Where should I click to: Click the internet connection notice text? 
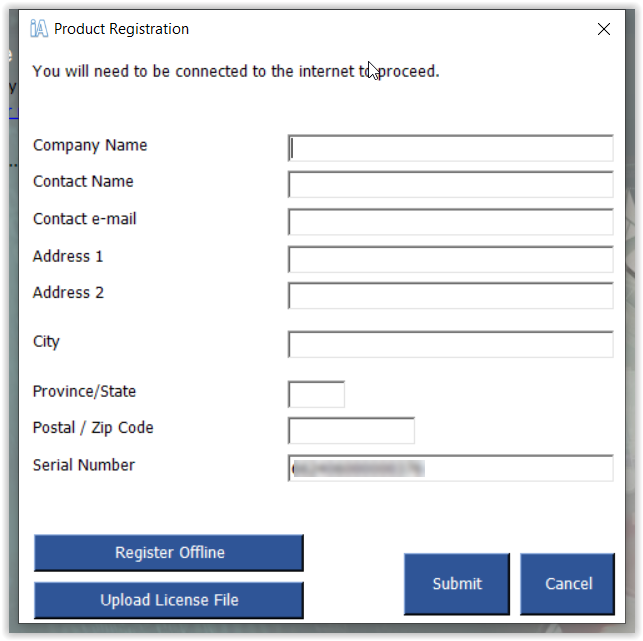click(236, 71)
